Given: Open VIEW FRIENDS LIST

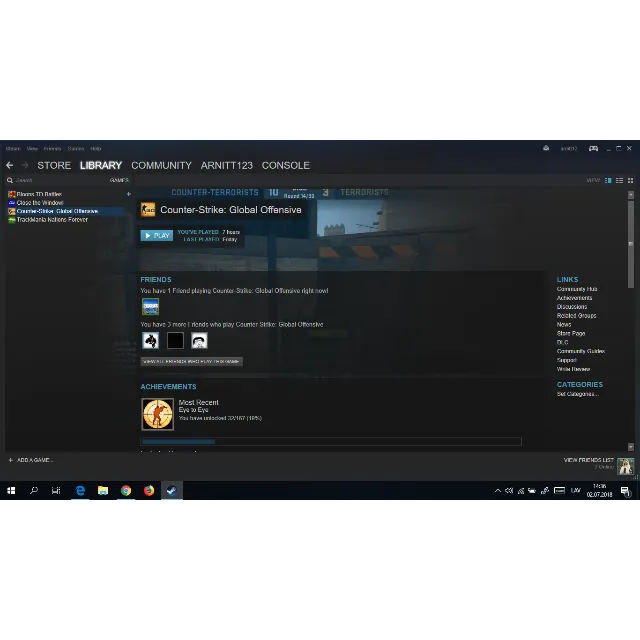Looking at the screenshot, I should (x=589, y=460).
